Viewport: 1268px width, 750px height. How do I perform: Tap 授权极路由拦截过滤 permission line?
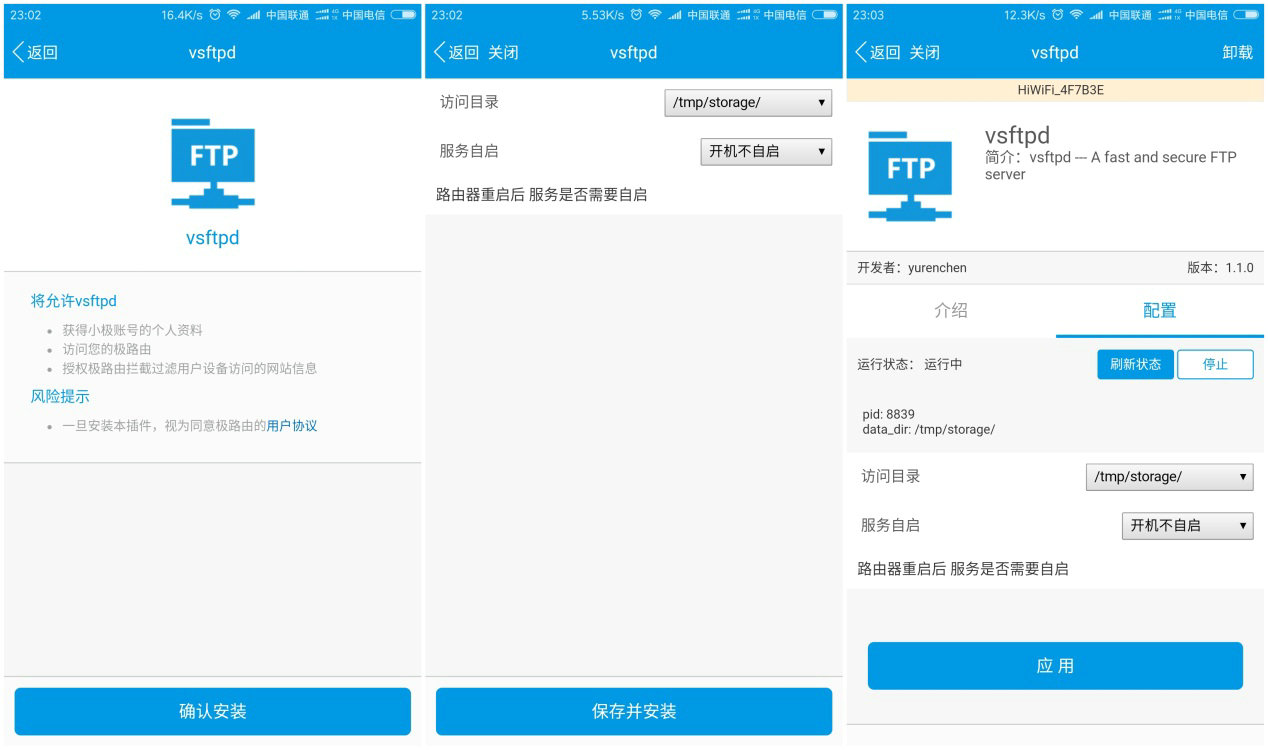(x=190, y=368)
